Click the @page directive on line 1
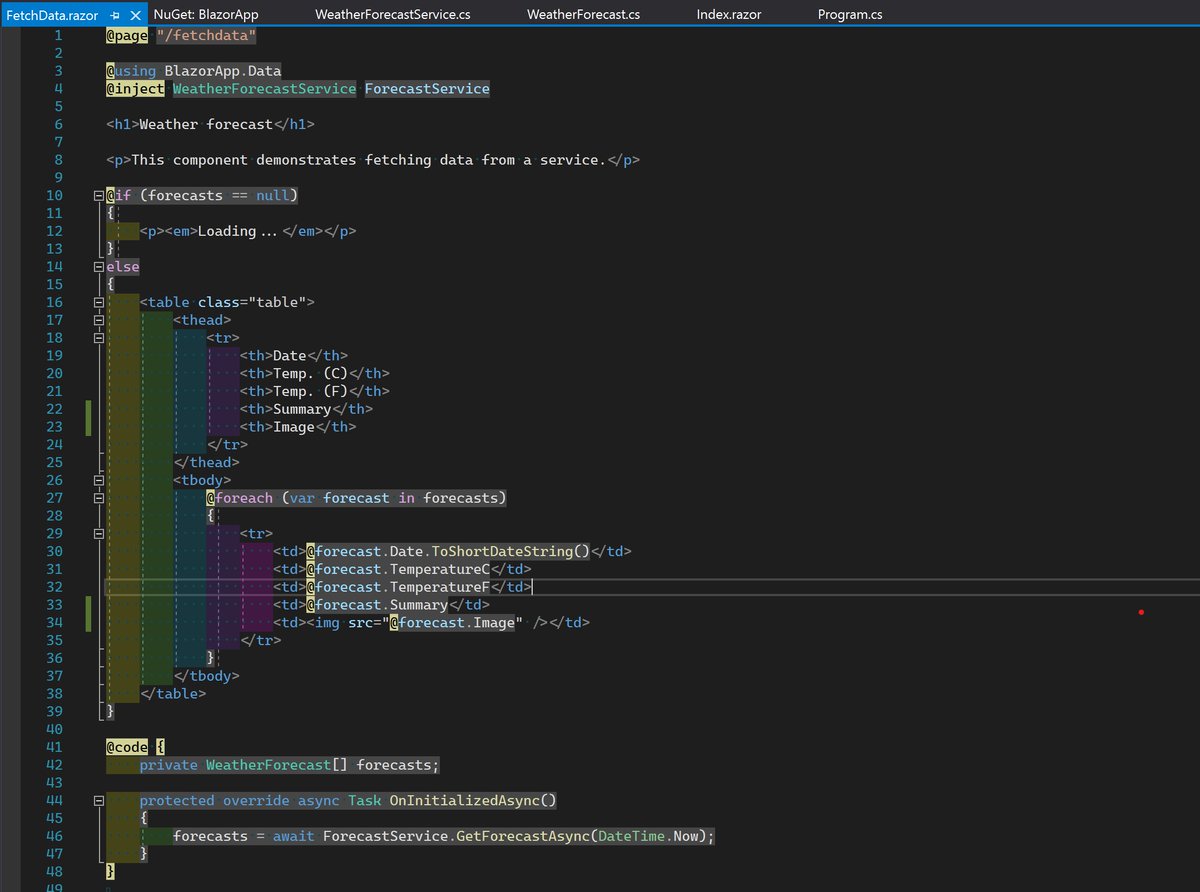Image resolution: width=1200 pixels, height=892 pixels. [127, 35]
